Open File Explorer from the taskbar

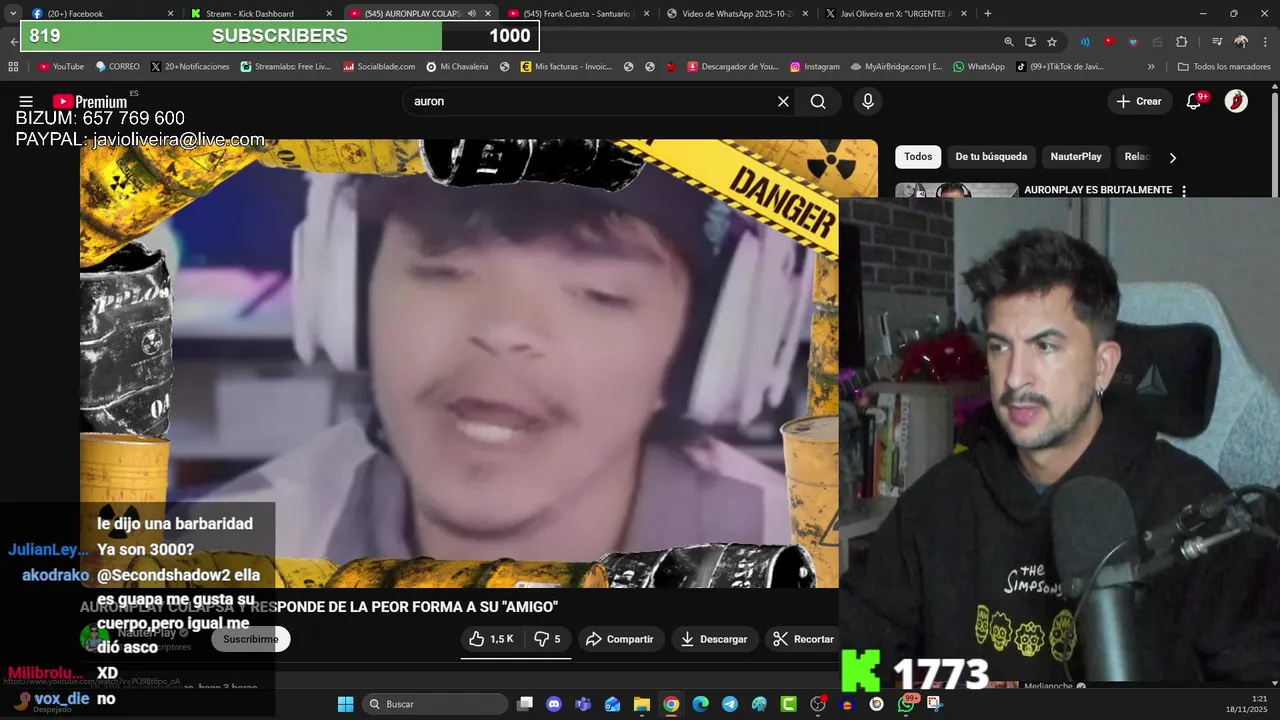point(642,704)
